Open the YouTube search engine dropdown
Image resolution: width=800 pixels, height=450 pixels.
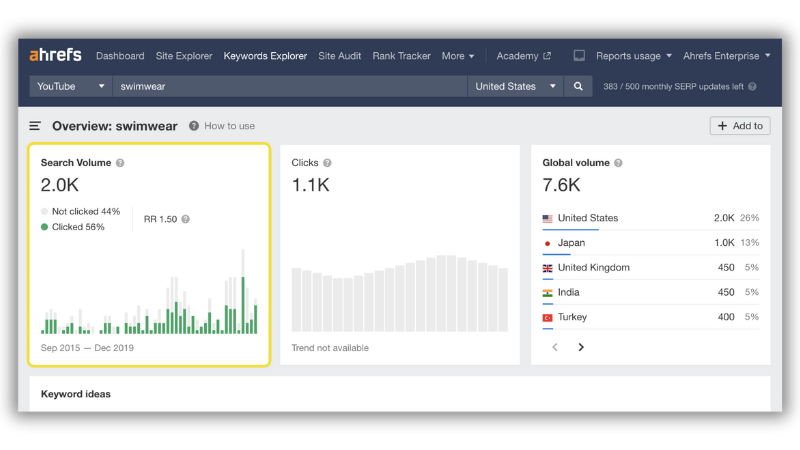(x=70, y=86)
